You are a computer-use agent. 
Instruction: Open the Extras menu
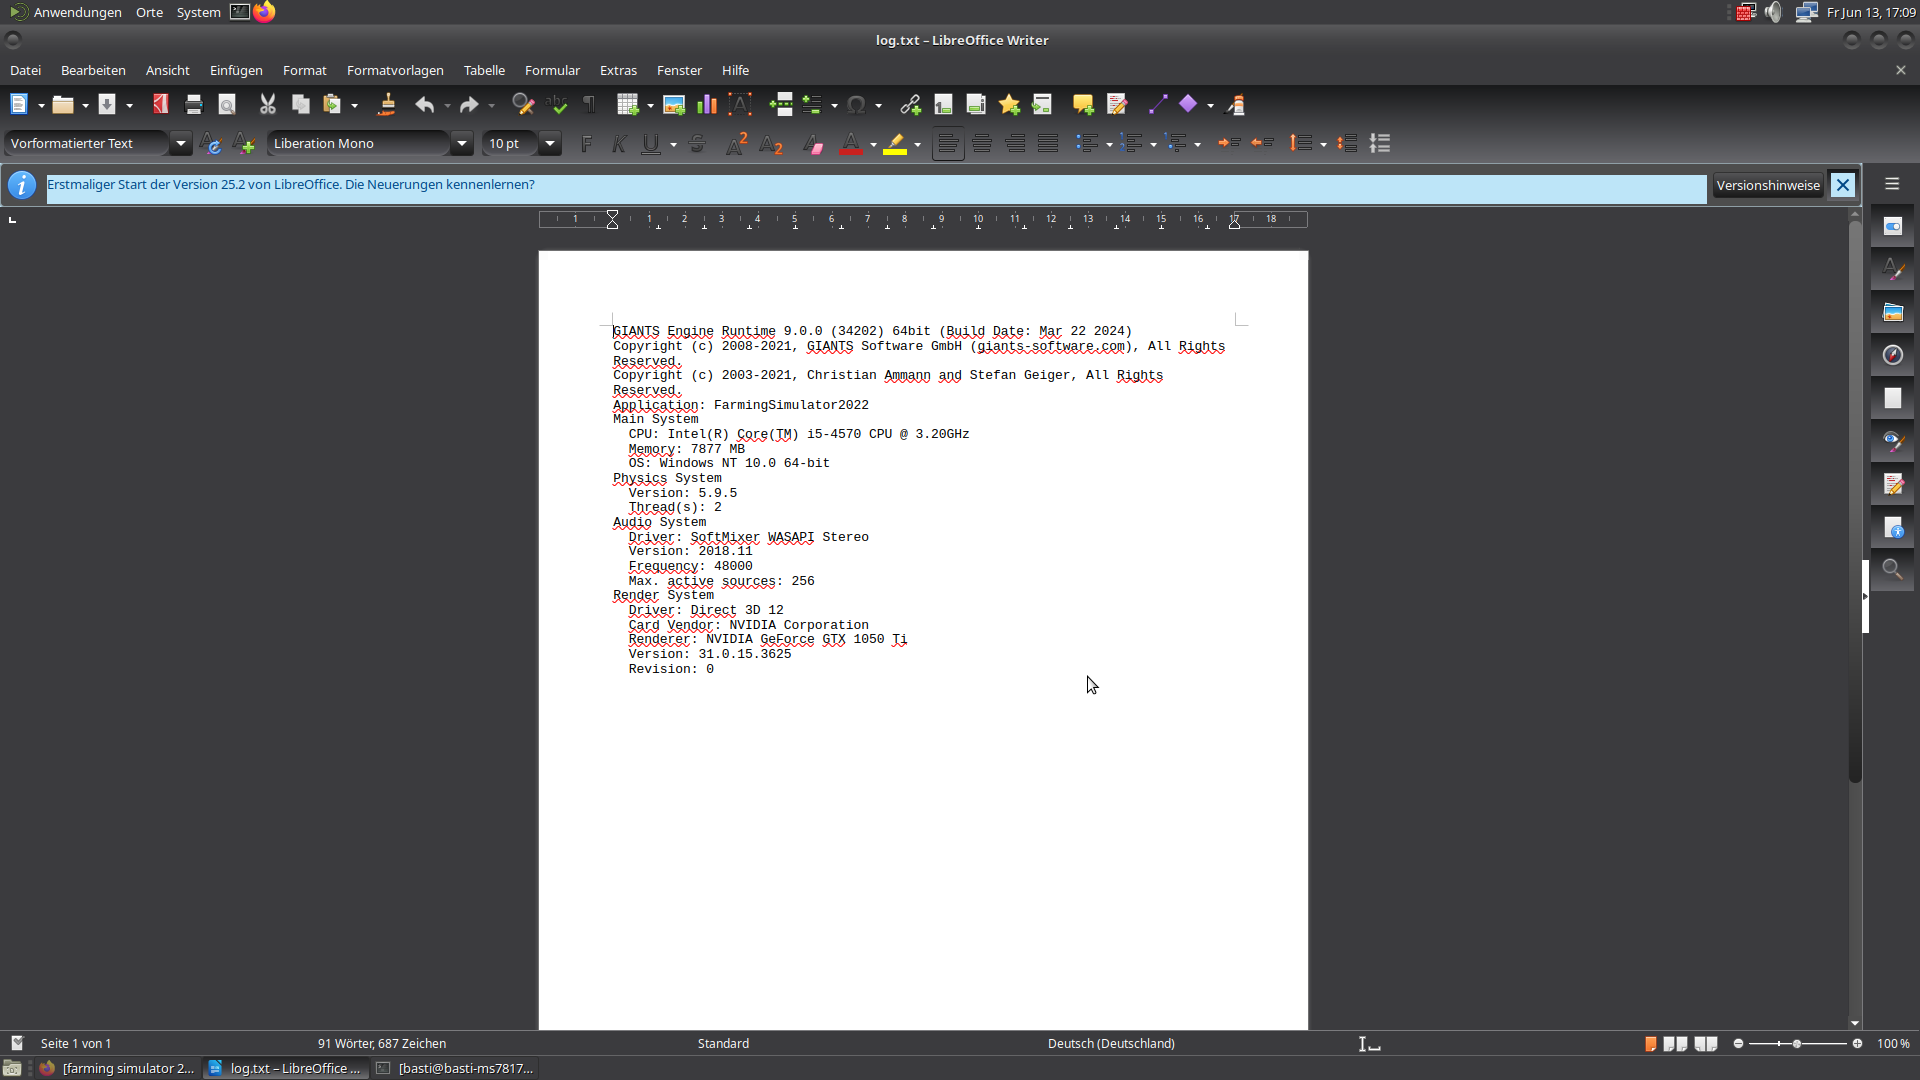coord(618,70)
